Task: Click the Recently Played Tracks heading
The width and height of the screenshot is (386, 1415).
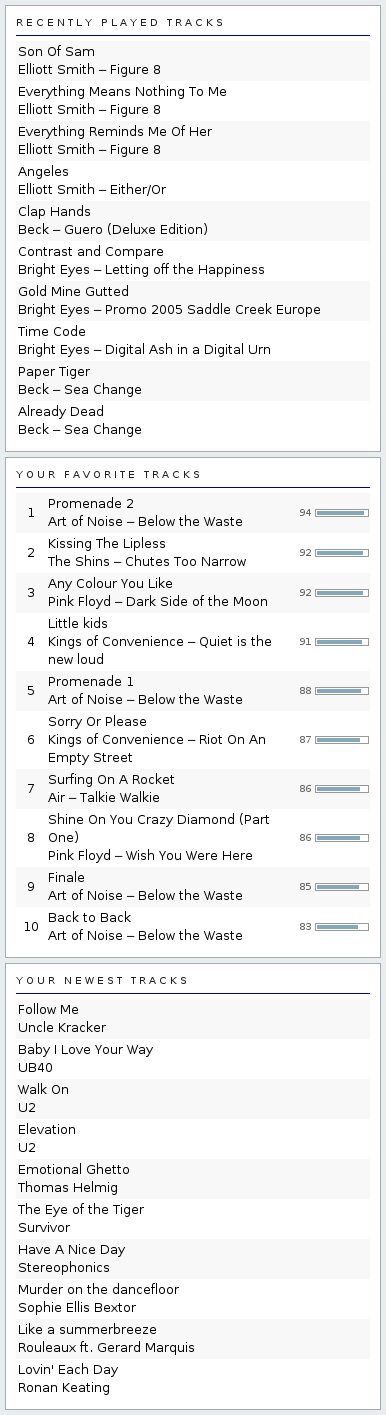Action: [x=120, y=22]
